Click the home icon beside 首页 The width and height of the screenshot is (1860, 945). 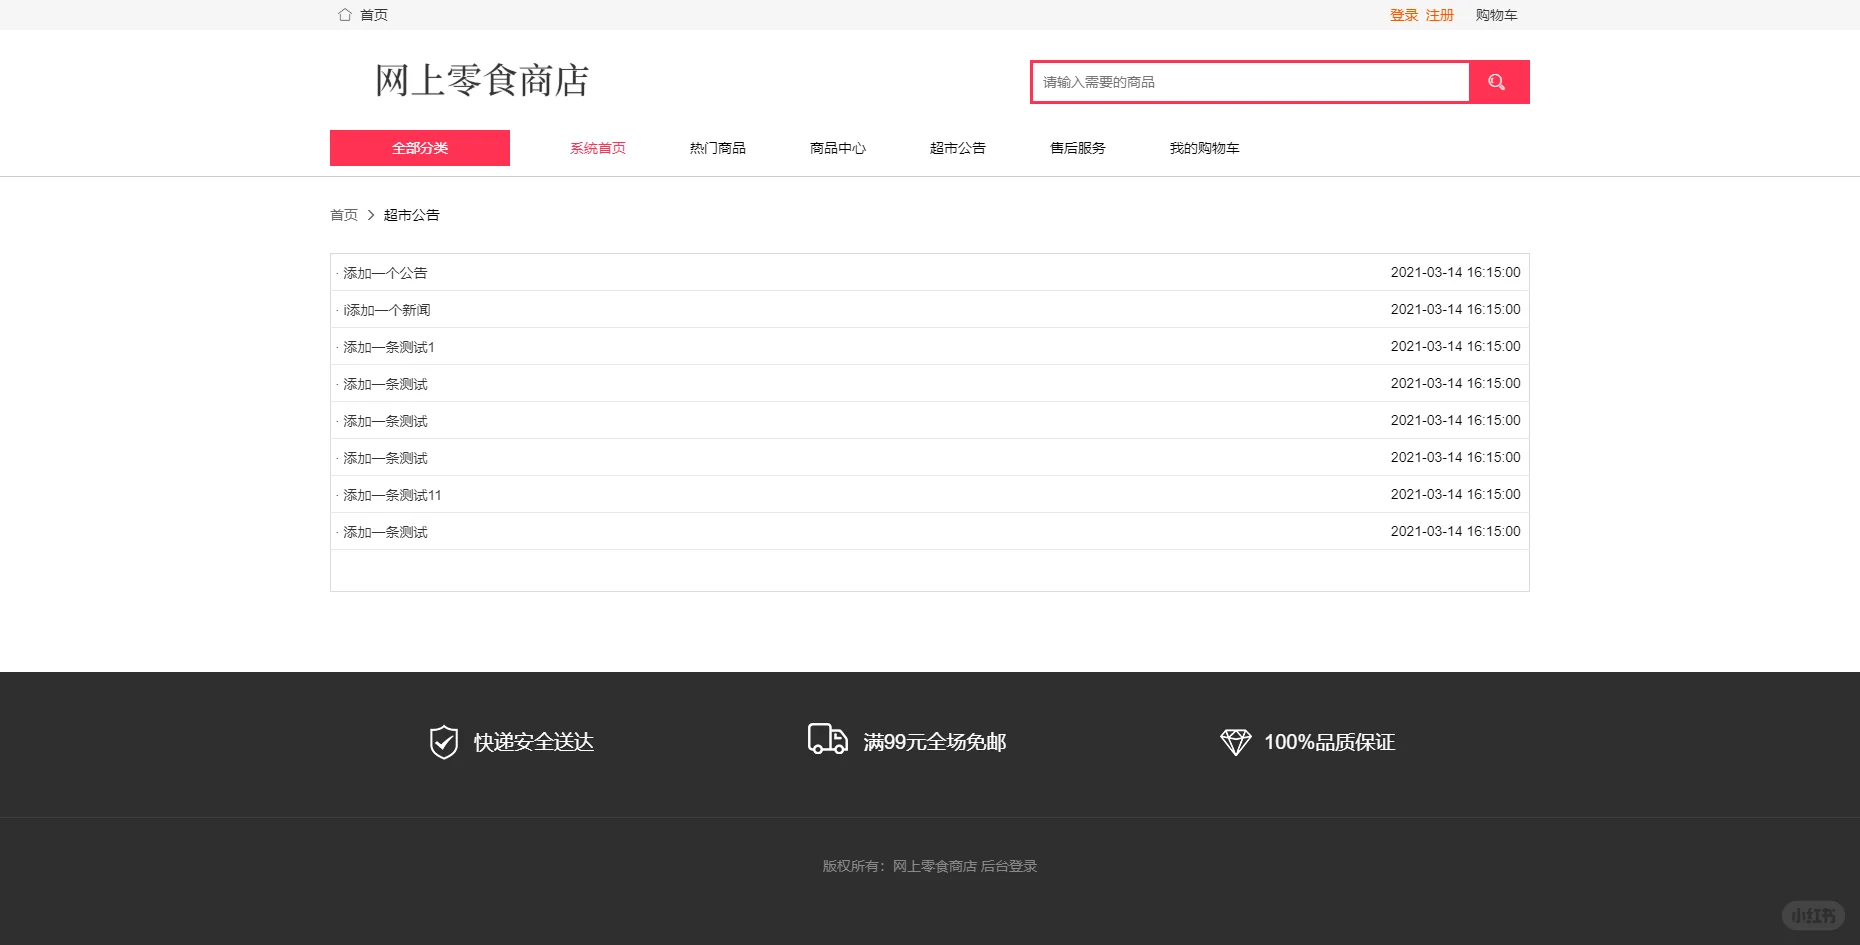click(x=344, y=14)
